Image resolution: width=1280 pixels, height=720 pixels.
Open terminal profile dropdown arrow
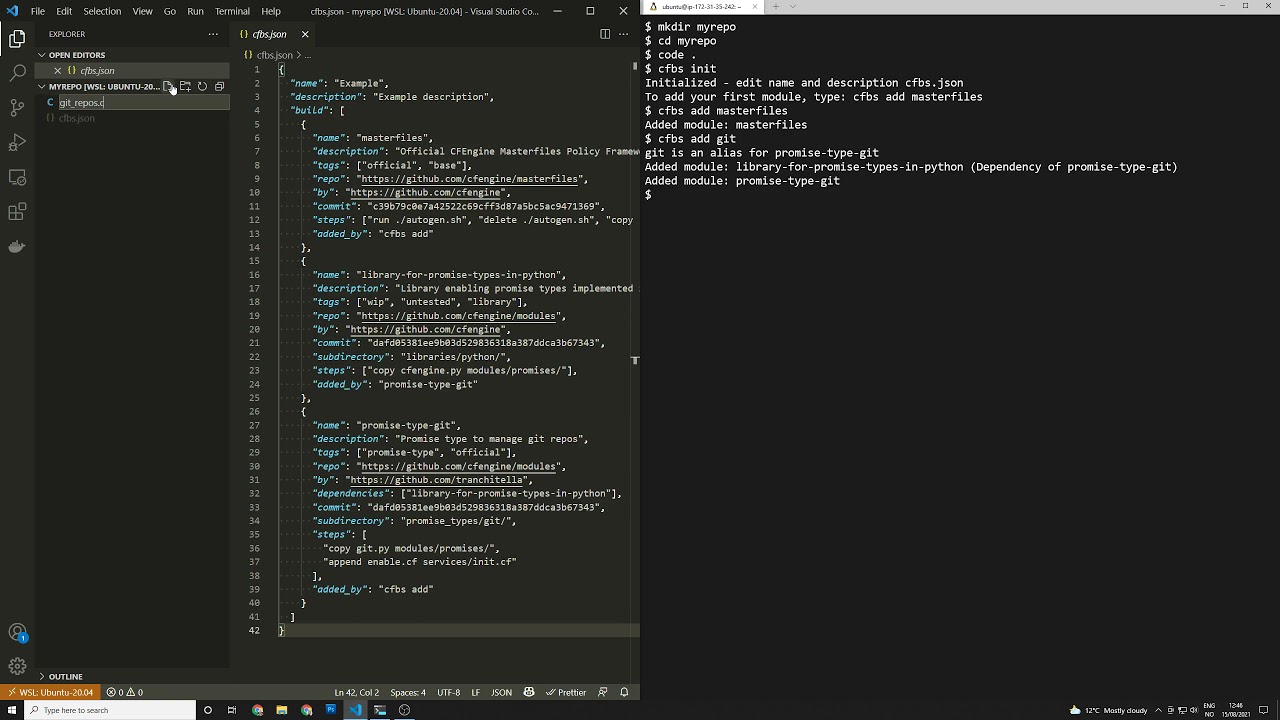pyautogui.click(x=794, y=6)
